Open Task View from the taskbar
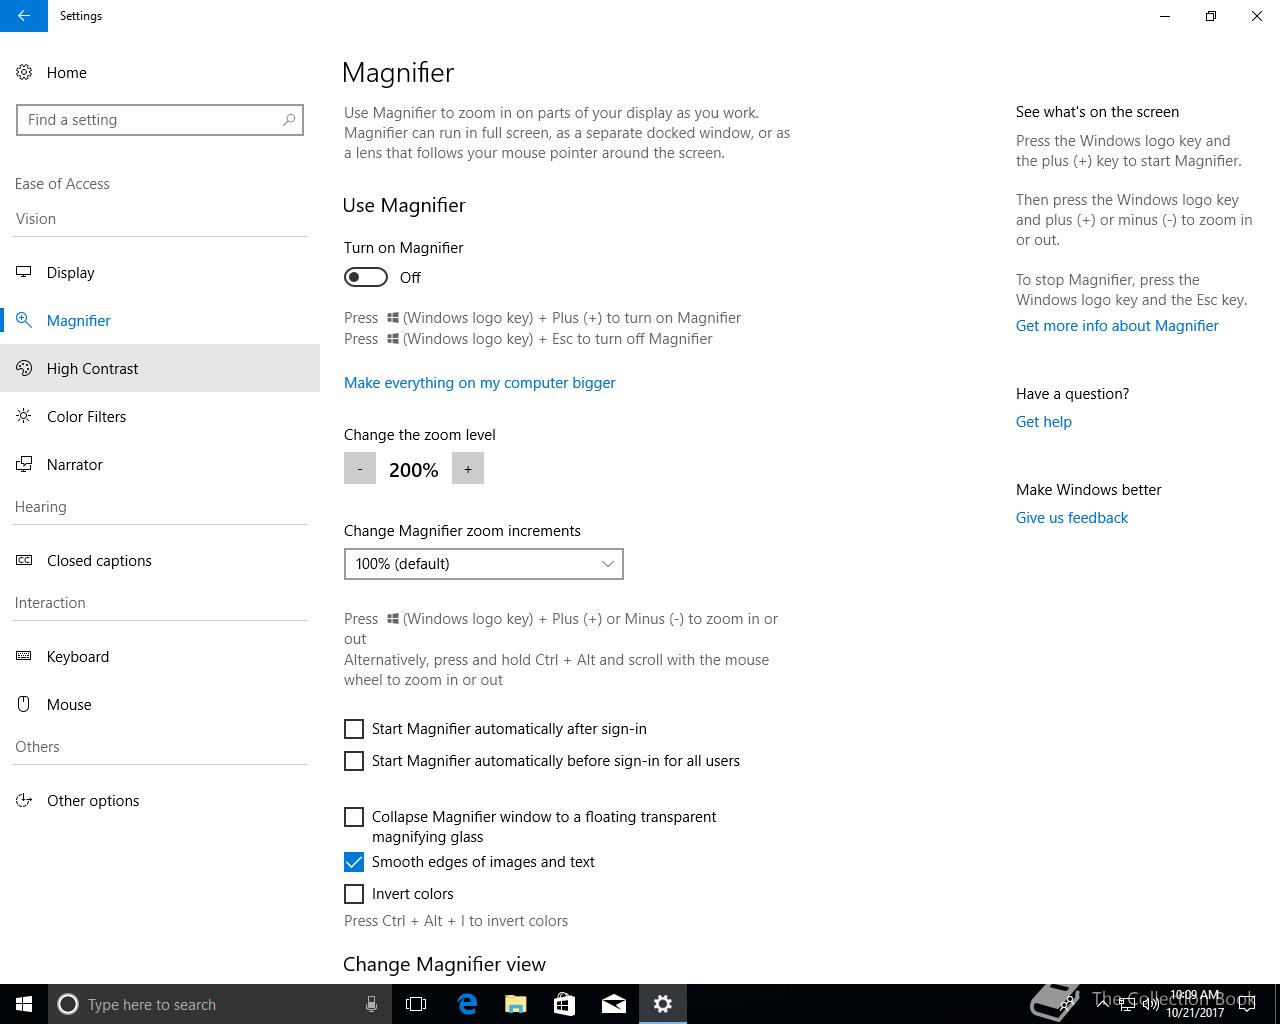Screen dimensions: 1280x1024 point(416,1004)
